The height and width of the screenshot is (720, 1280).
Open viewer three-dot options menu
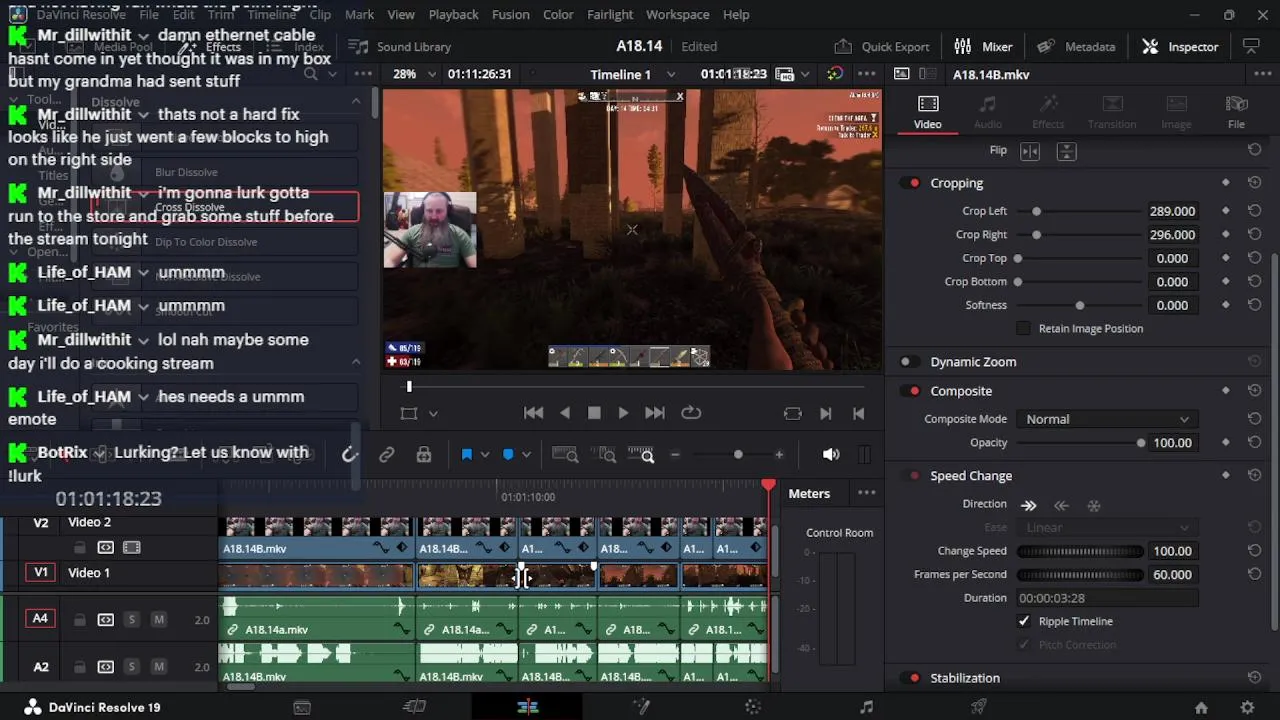866,74
